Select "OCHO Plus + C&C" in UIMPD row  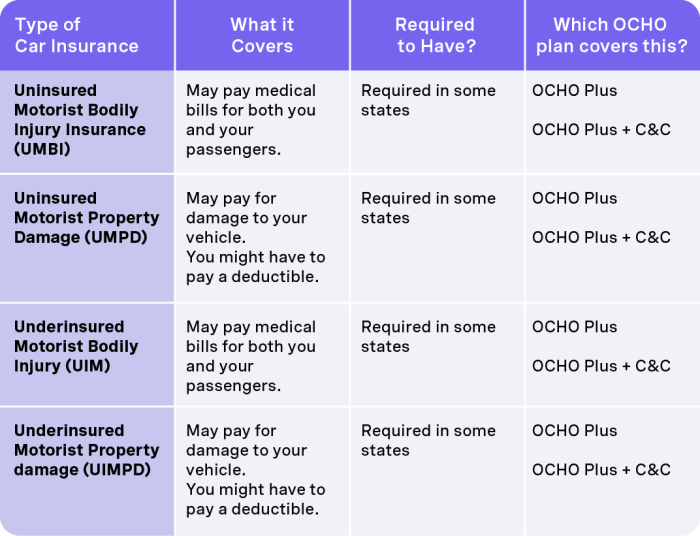pos(601,469)
